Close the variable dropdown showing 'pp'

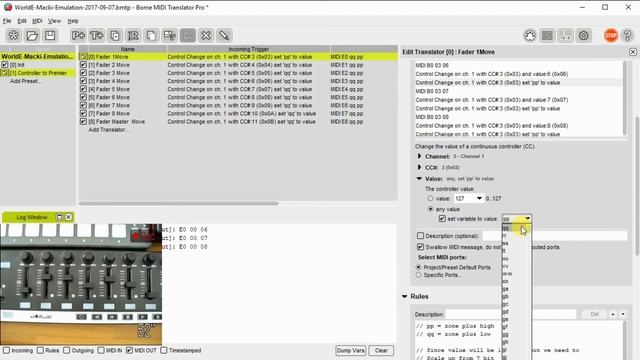(x=527, y=219)
